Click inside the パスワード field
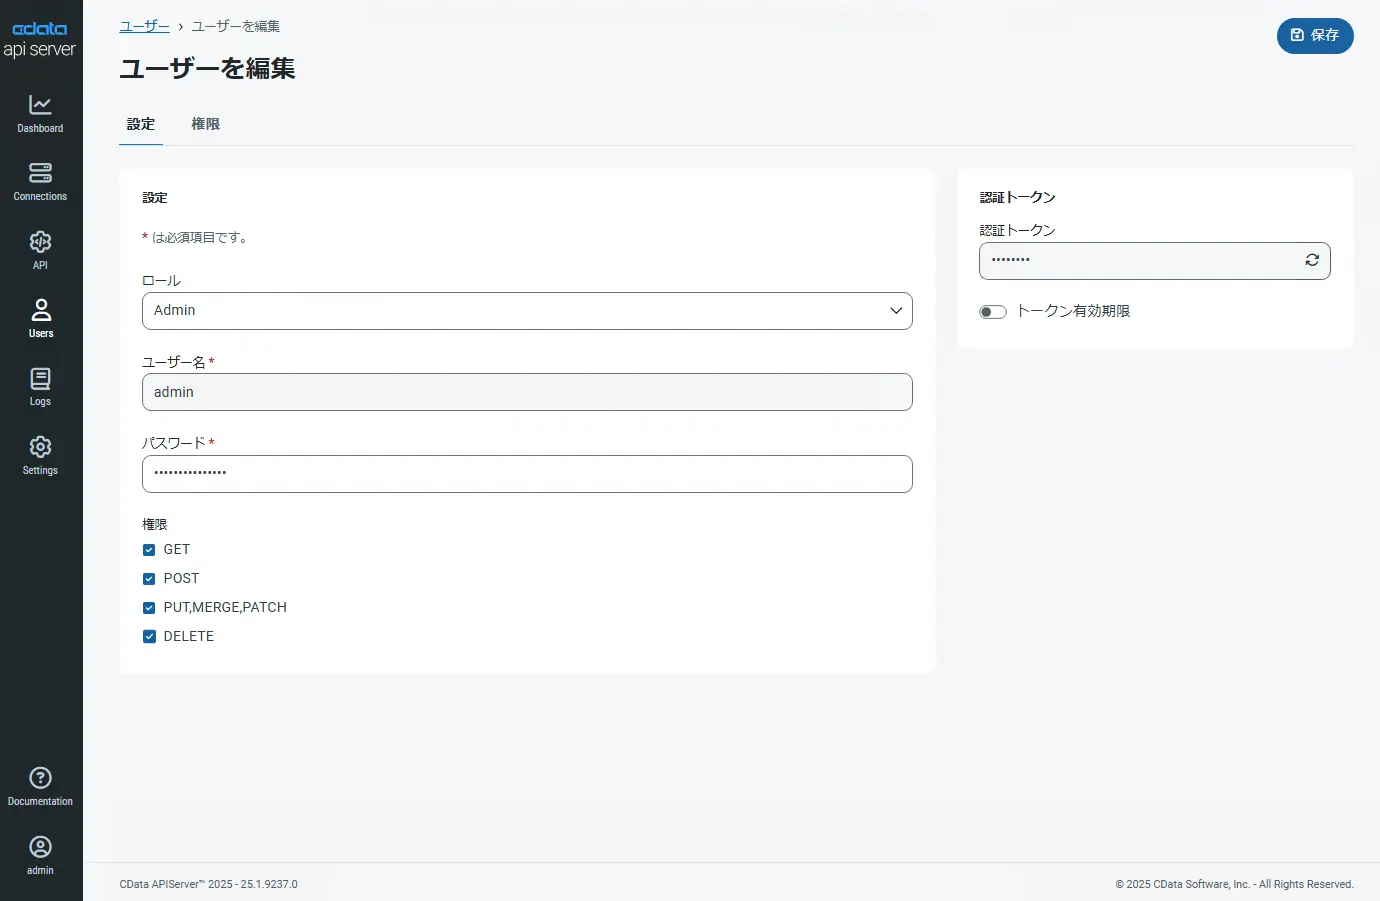Screen dimensions: 1380x901 point(527,474)
